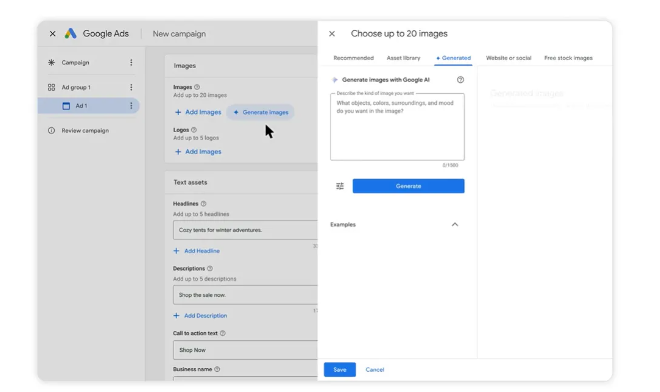Image resolution: width=660 pixels, height=392 pixels.
Task: Close the Choose up to 20 images panel
Action: [332, 34]
